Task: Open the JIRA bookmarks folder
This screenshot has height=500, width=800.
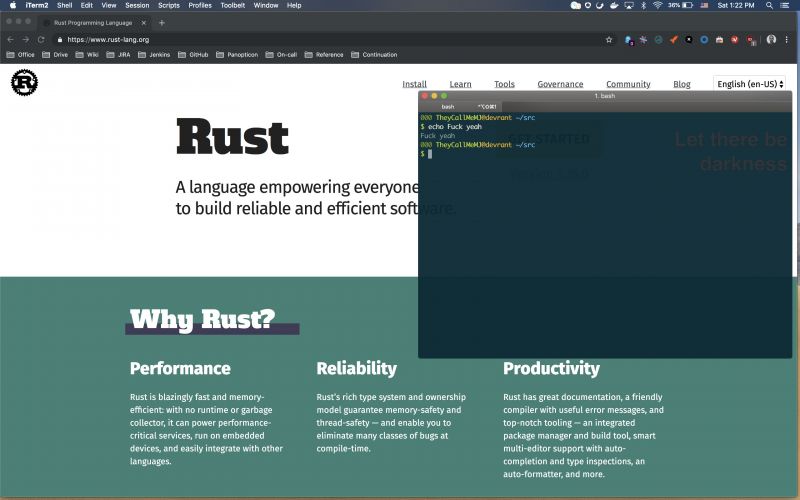Action: [x=118, y=55]
